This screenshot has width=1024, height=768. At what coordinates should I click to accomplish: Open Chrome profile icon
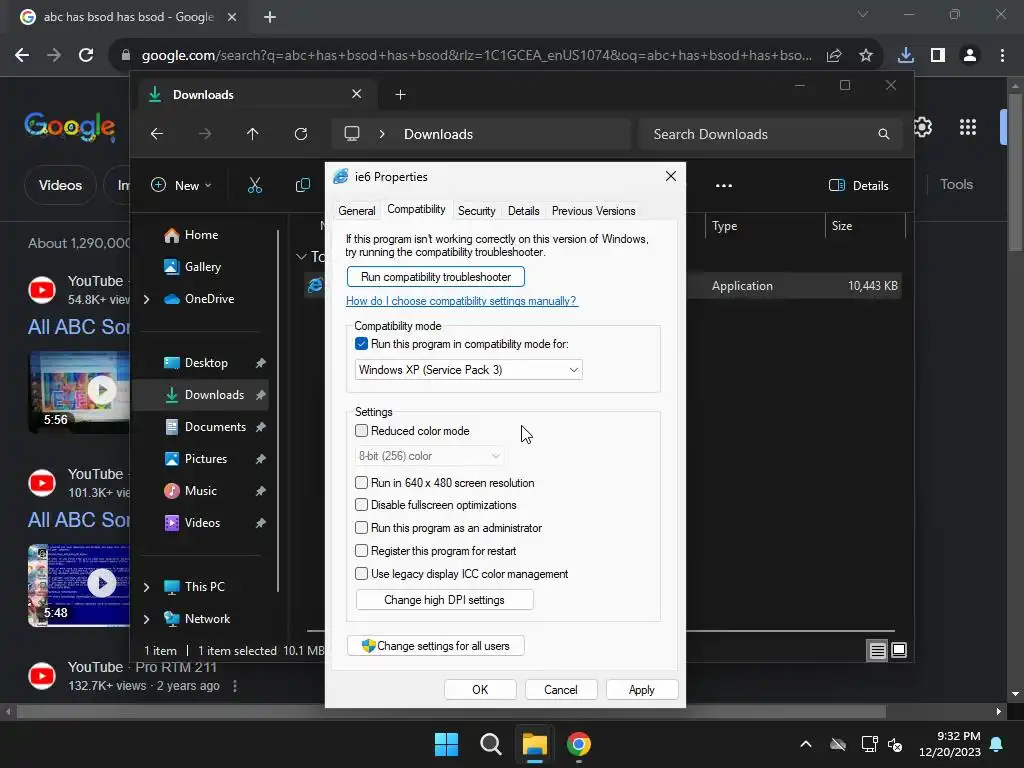(x=970, y=56)
